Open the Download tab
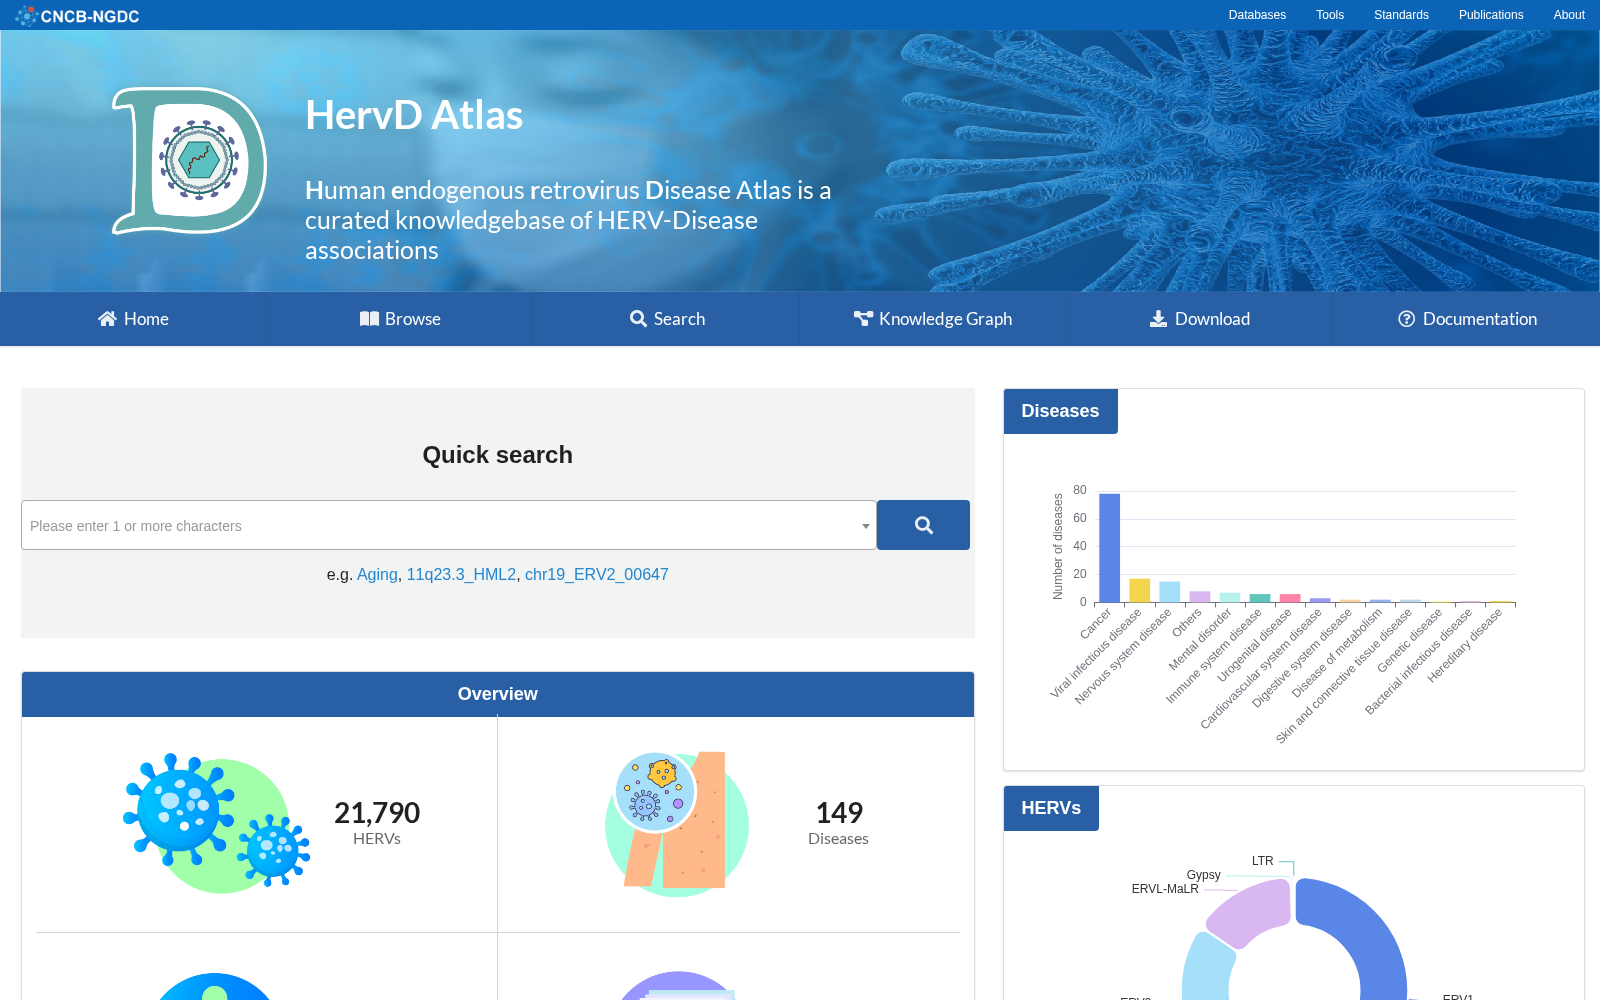1600x1000 pixels. pos(1200,319)
